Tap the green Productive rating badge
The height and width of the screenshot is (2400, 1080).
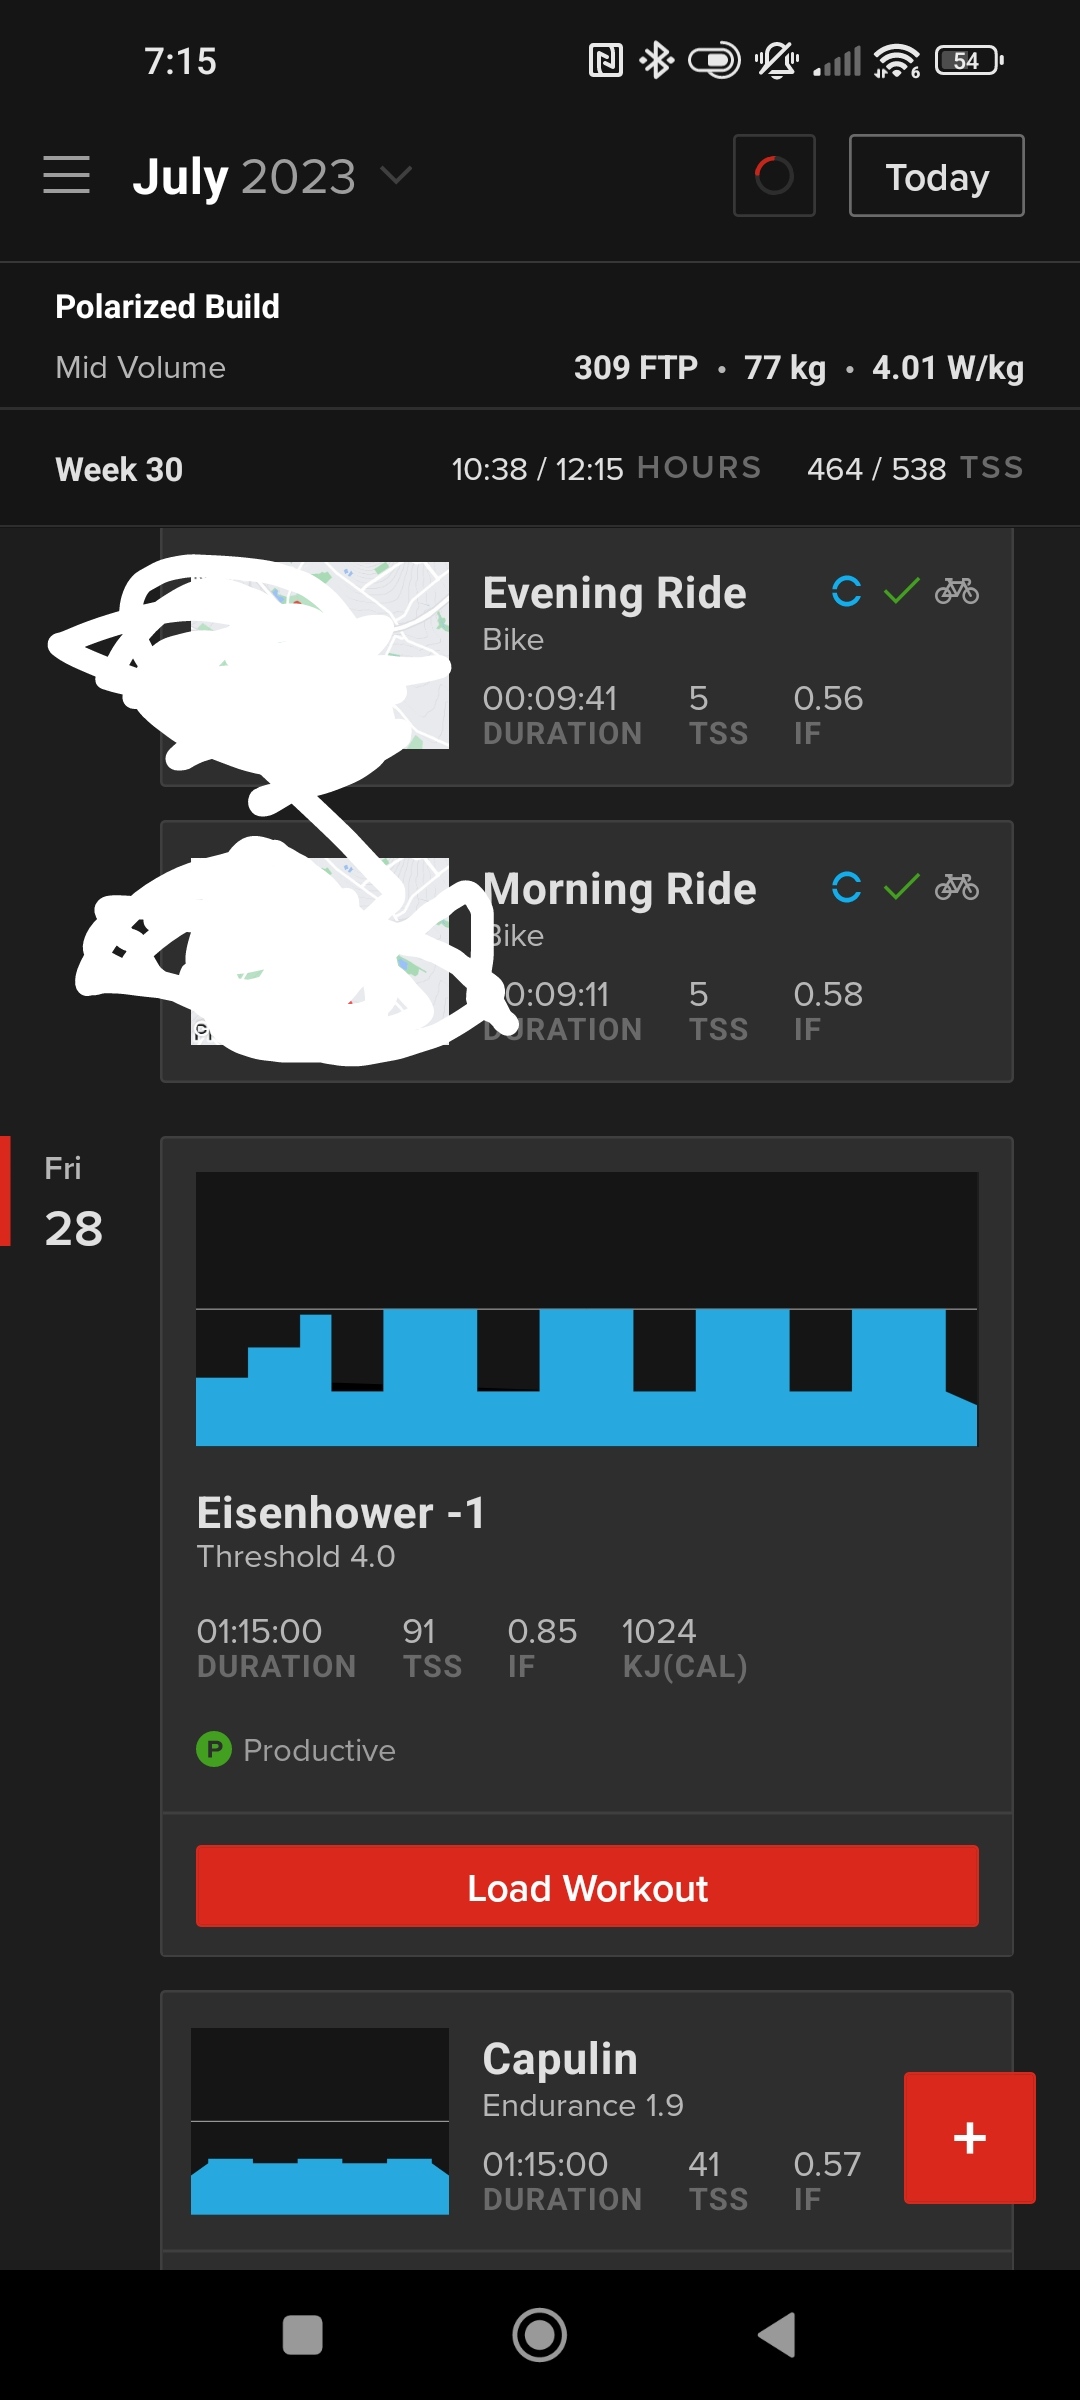tap(213, 1749)
